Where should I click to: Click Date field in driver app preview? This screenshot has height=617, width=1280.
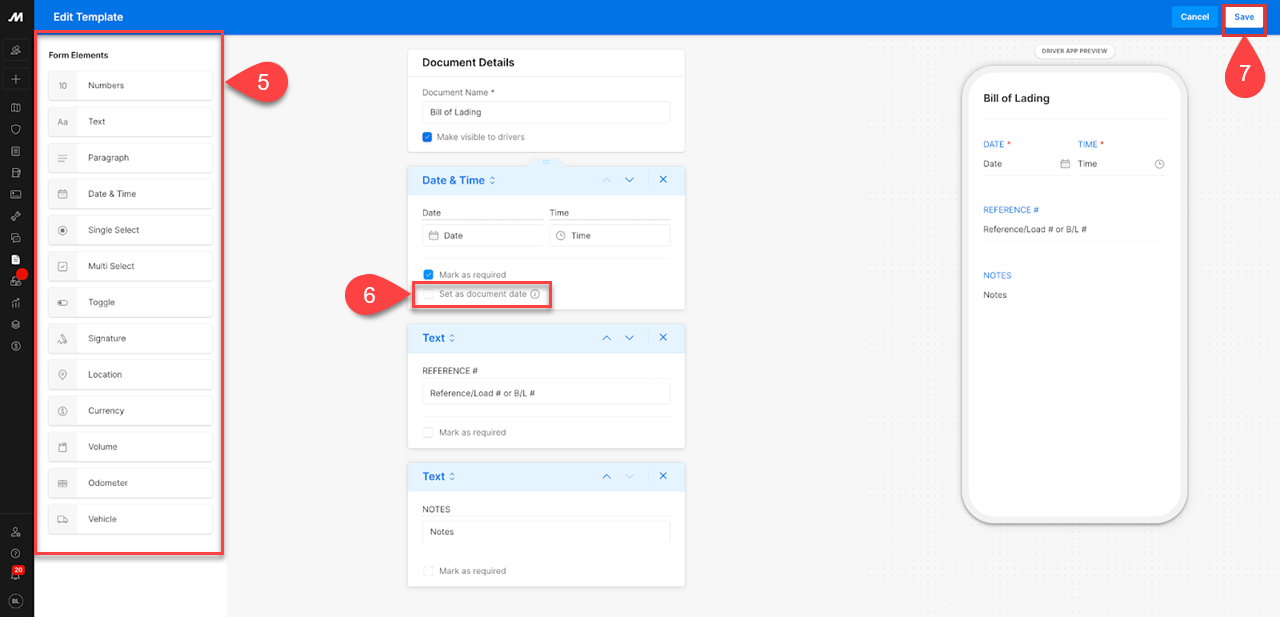click(1027, 164)
